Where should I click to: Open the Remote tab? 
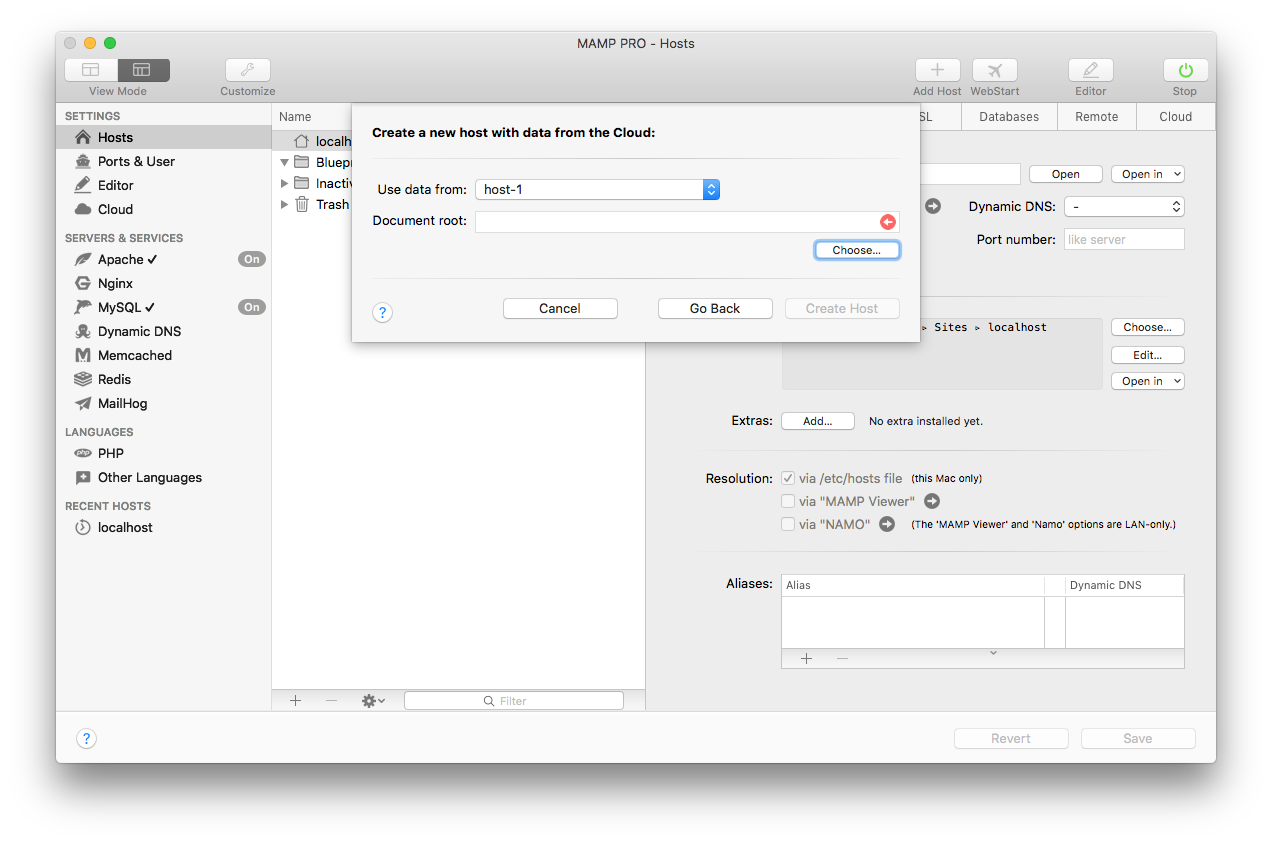tap(1096, 116)
